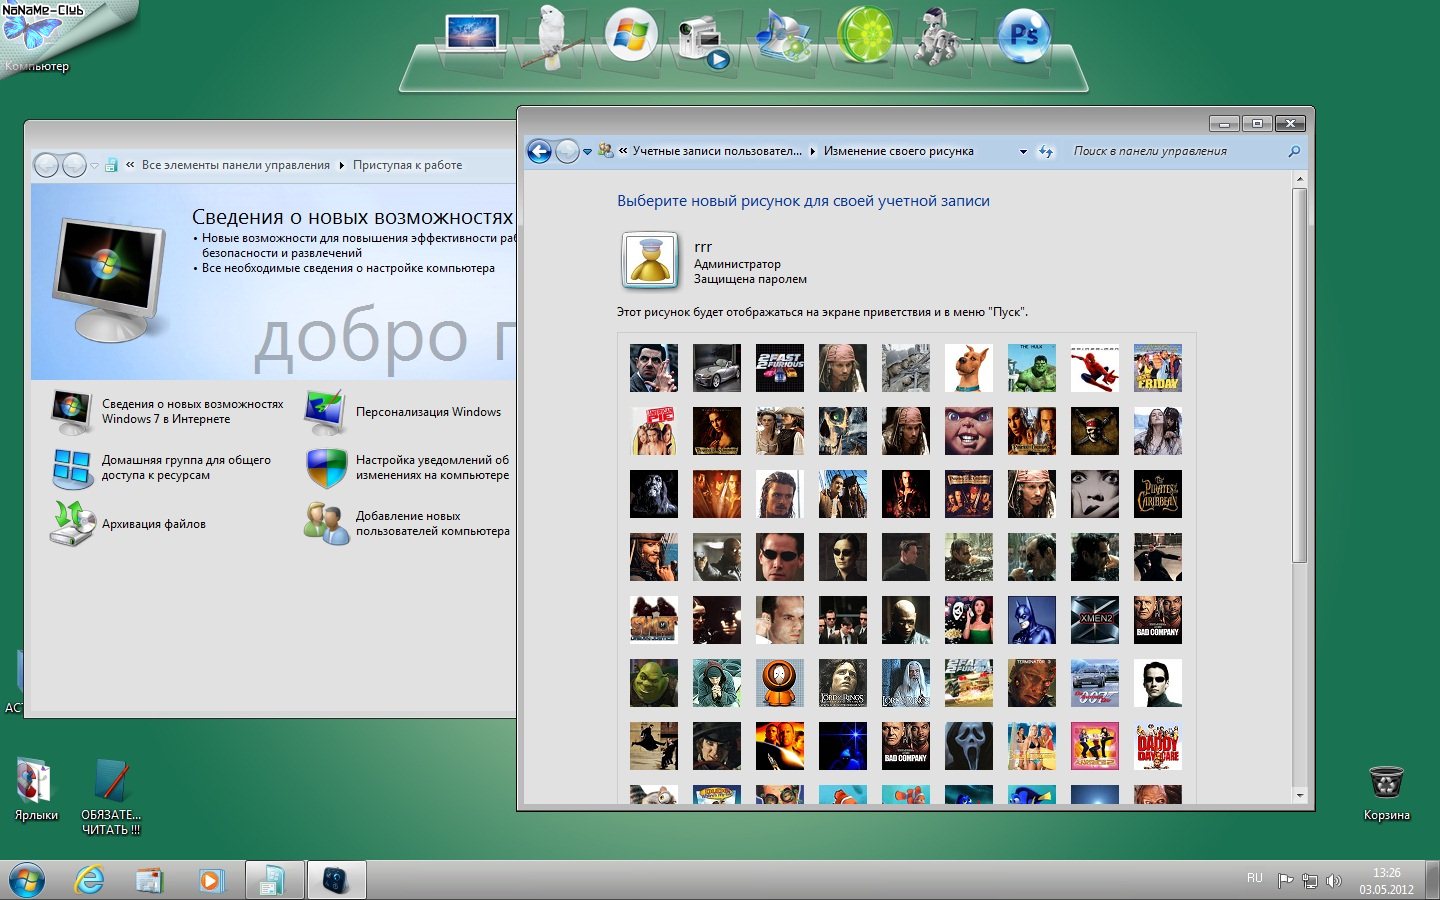
Task: Open the Корзина recycle bin
Action: 1386,783
